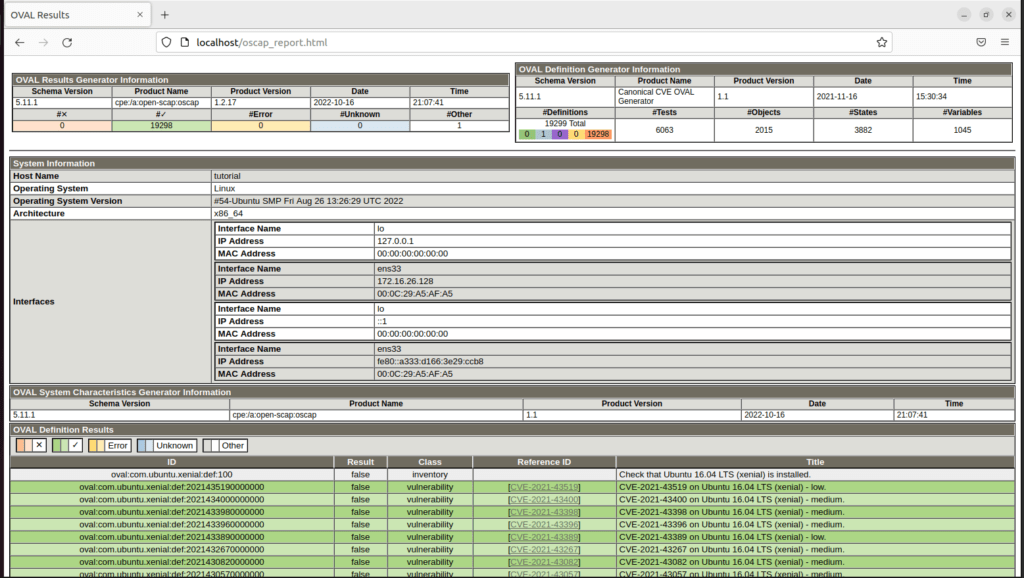1024x578 pixels.
Task: Visit the CVE-2021-43267 reference
Action: point(544,549)
